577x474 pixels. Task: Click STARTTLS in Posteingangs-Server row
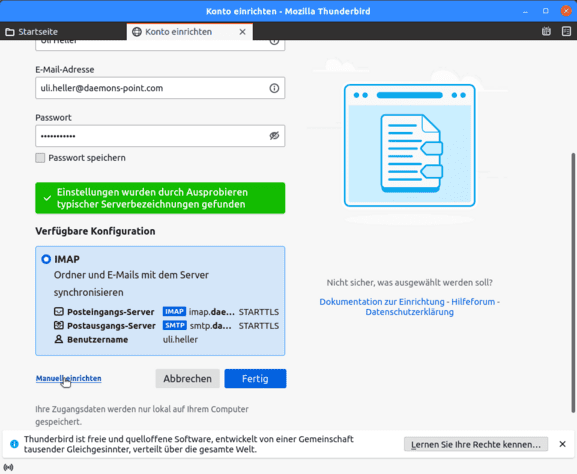point(259,312)
